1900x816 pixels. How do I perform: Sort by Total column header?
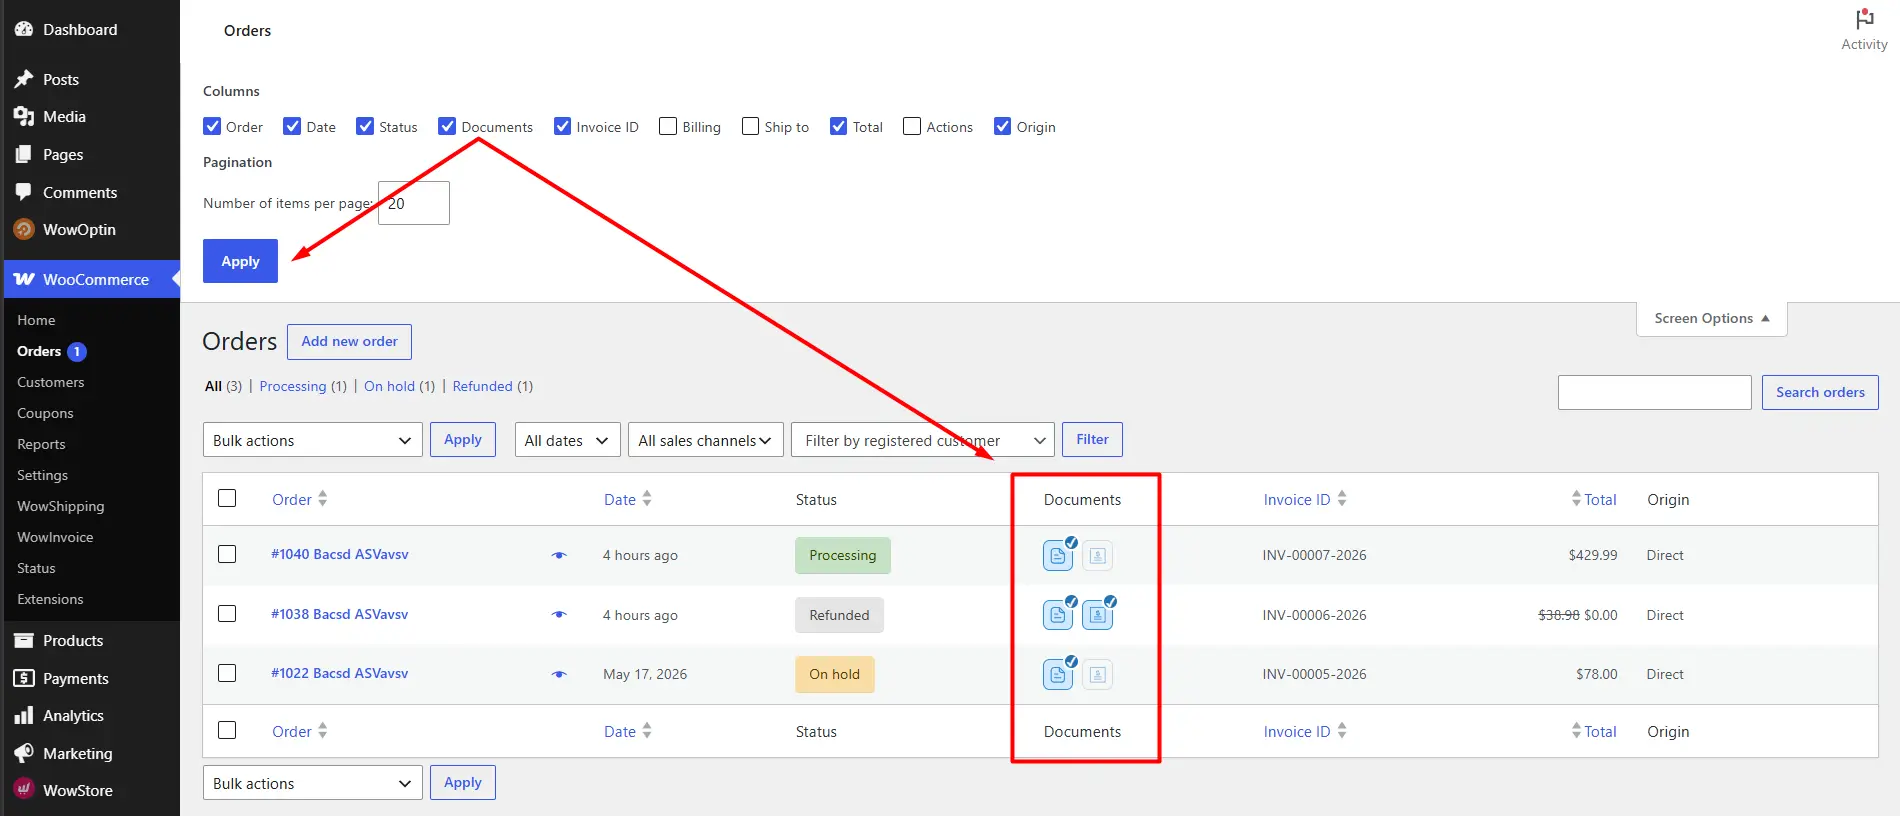pyautogui.click(x=1600, y=499)
